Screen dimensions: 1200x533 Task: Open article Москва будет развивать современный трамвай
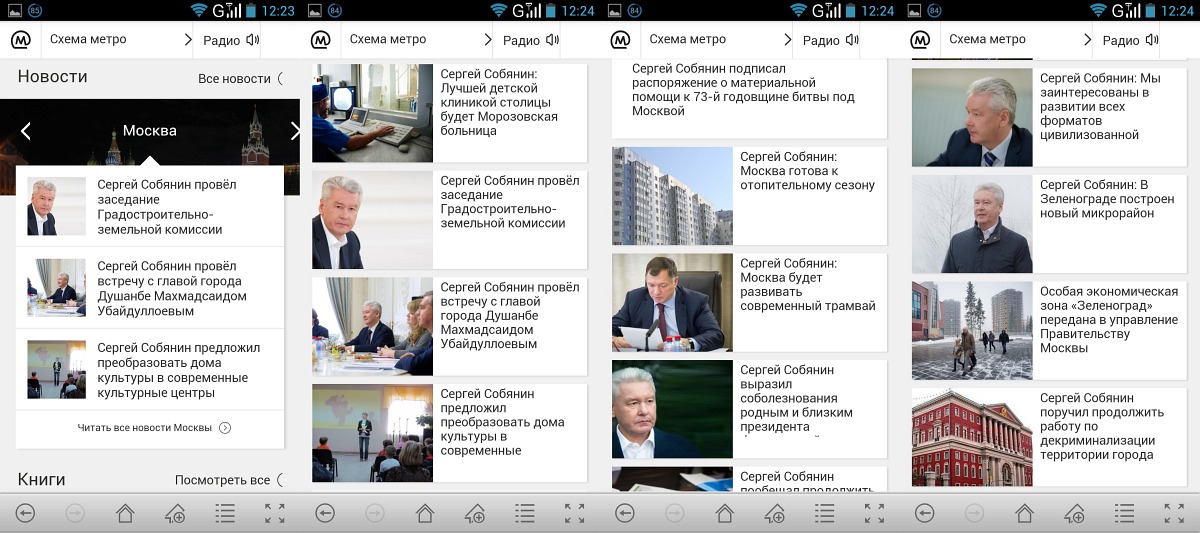(x=749, y=302)
